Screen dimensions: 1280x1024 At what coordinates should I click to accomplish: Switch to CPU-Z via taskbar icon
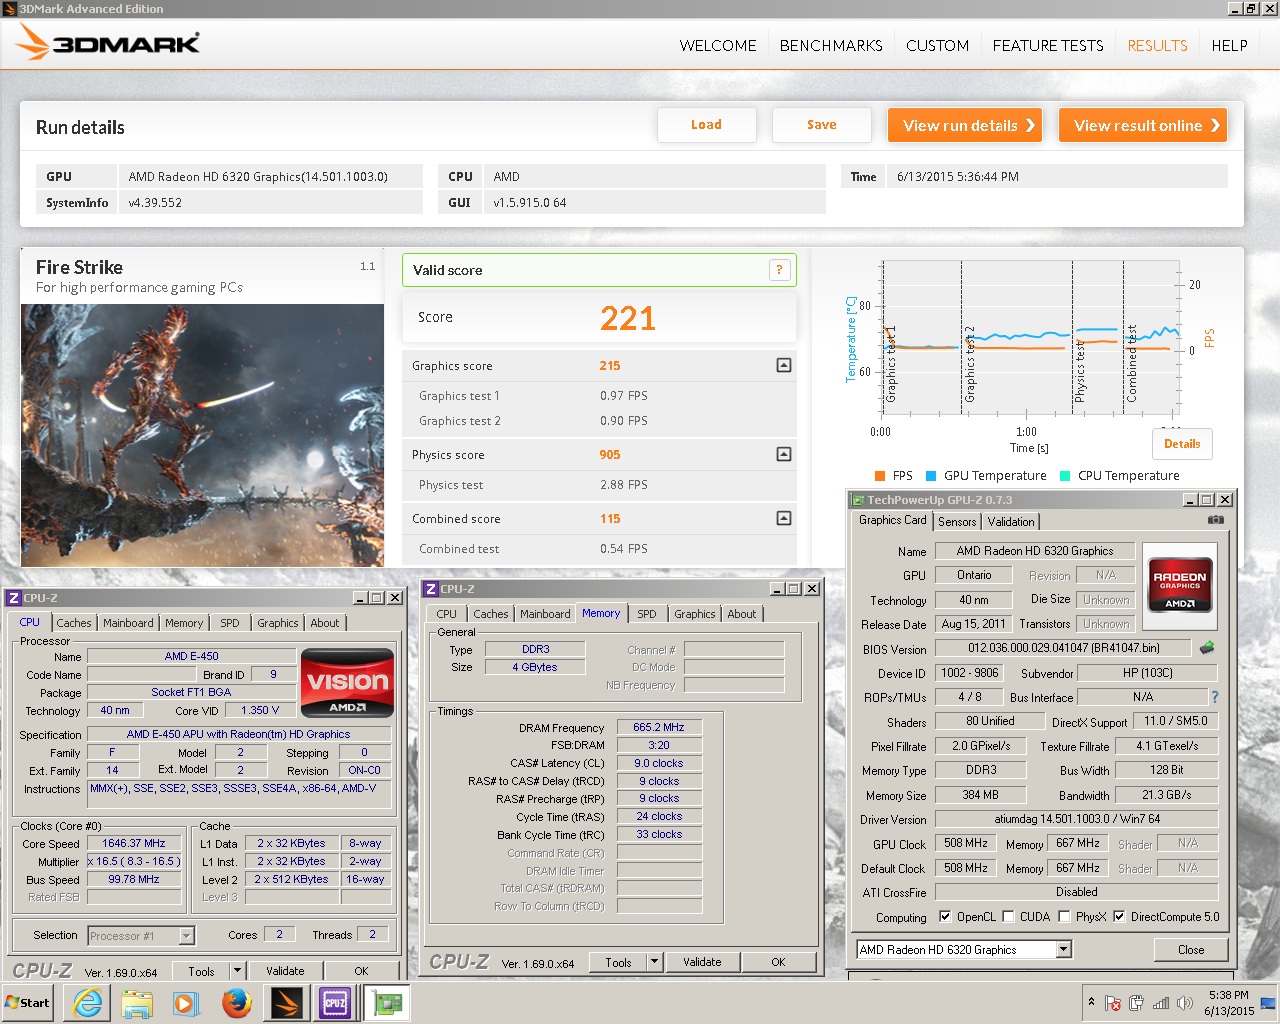335,1003
